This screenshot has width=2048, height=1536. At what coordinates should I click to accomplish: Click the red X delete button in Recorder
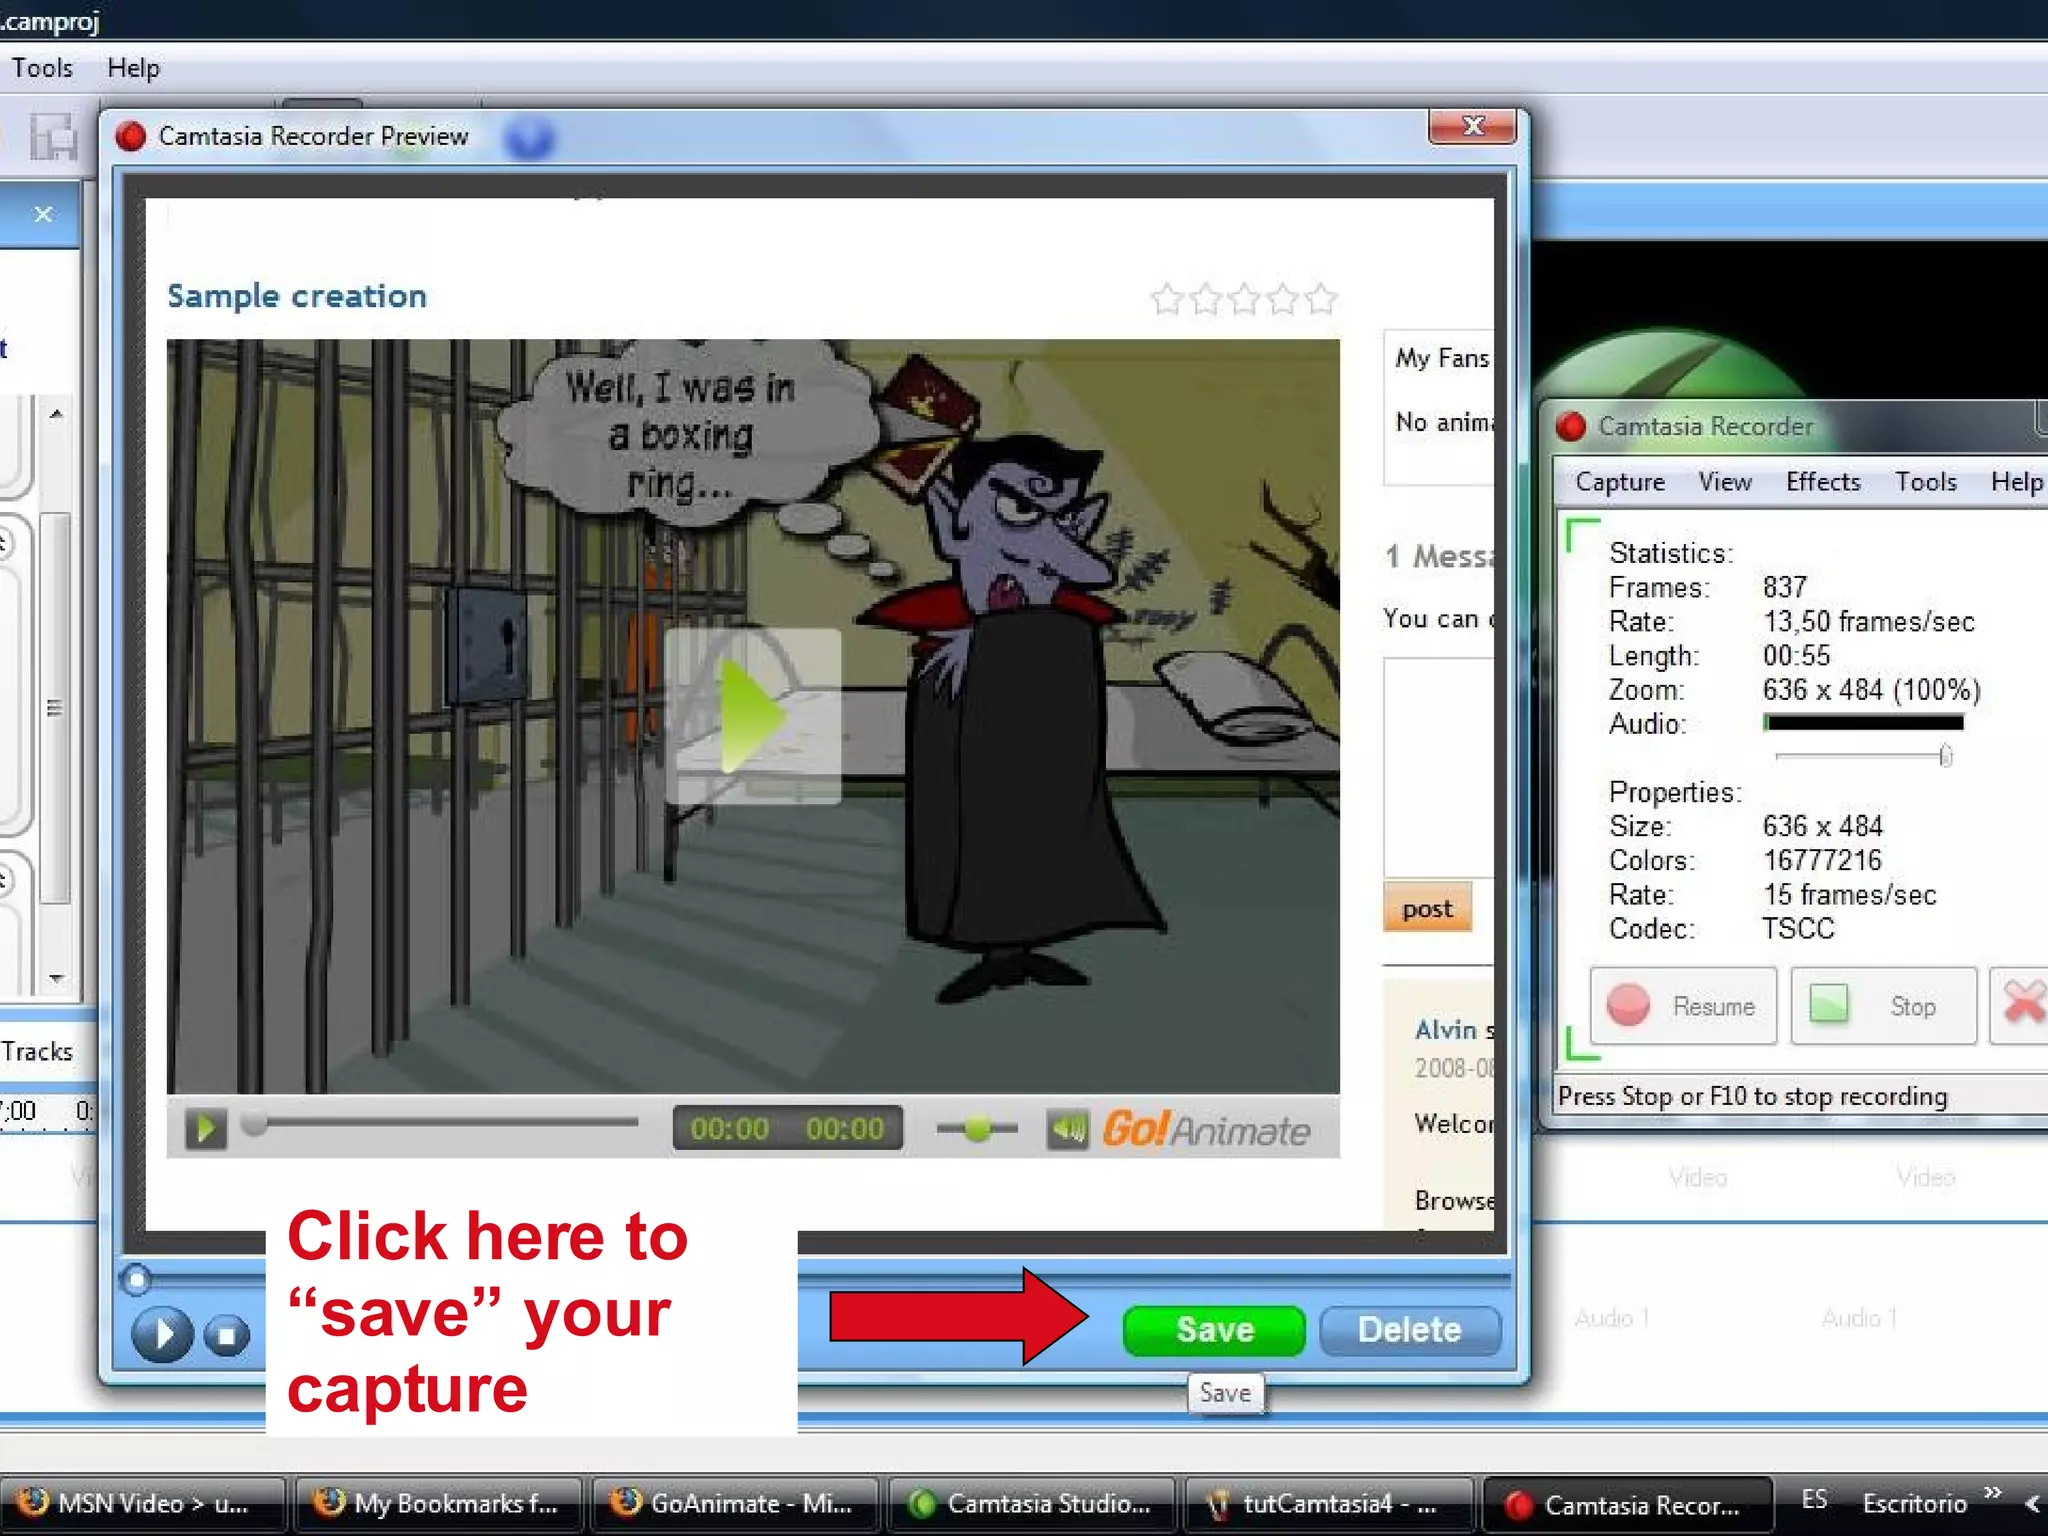coord(2021,1004)
